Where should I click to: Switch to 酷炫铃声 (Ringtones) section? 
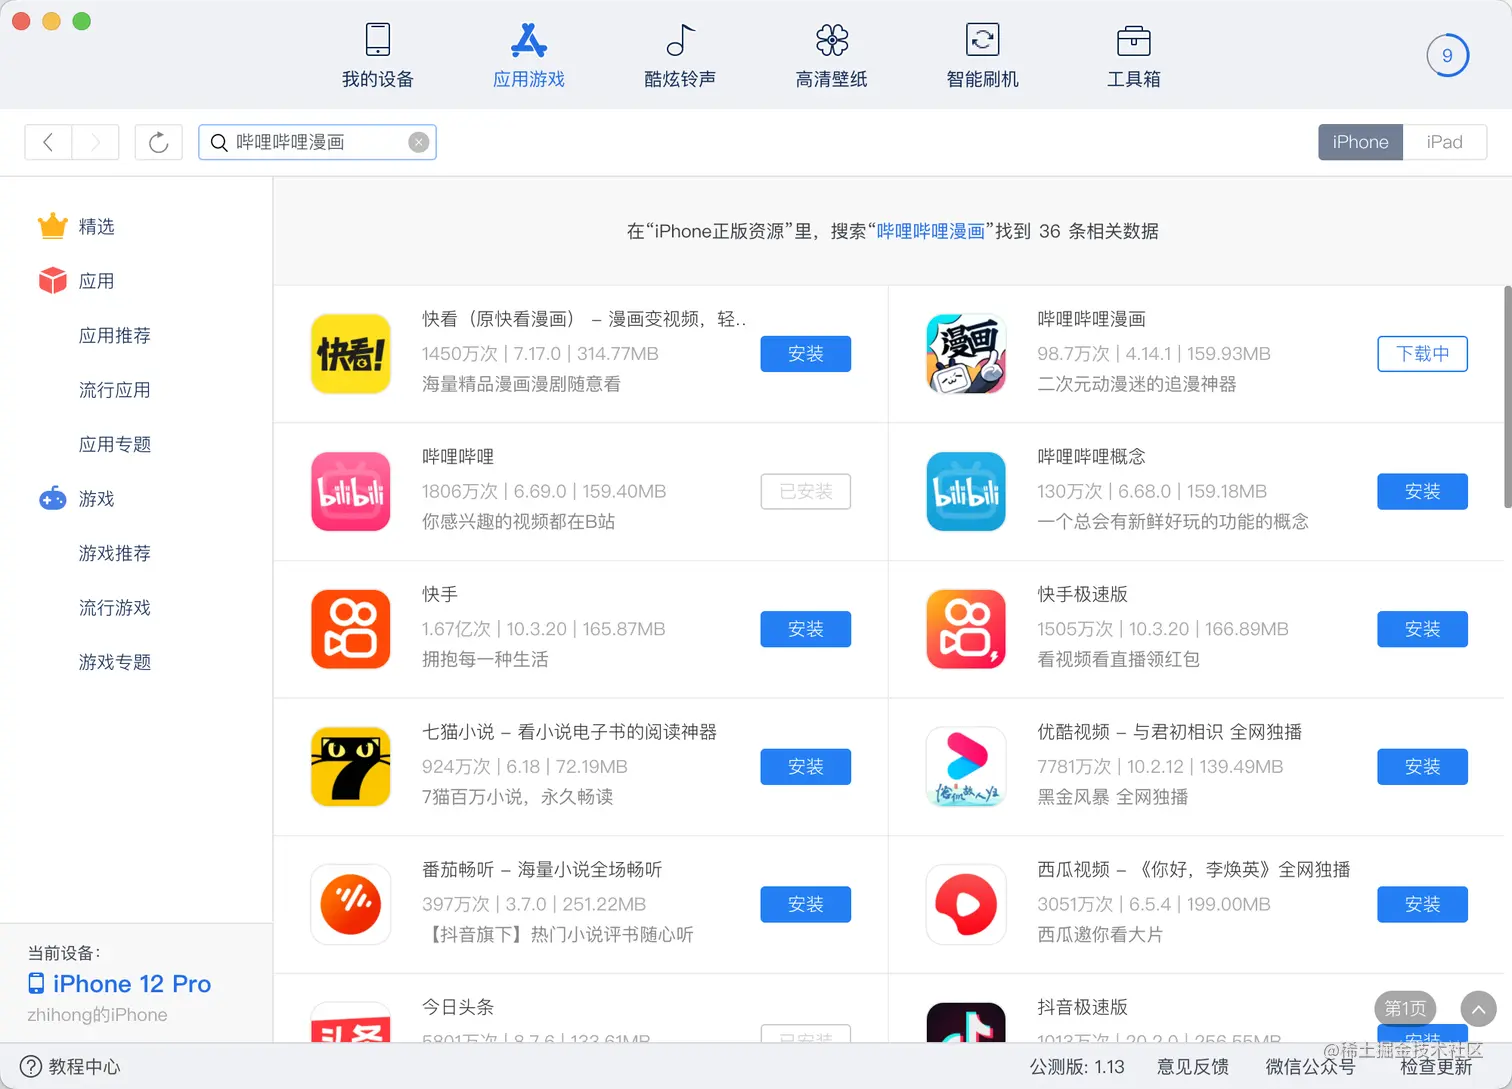click(680, 55)
